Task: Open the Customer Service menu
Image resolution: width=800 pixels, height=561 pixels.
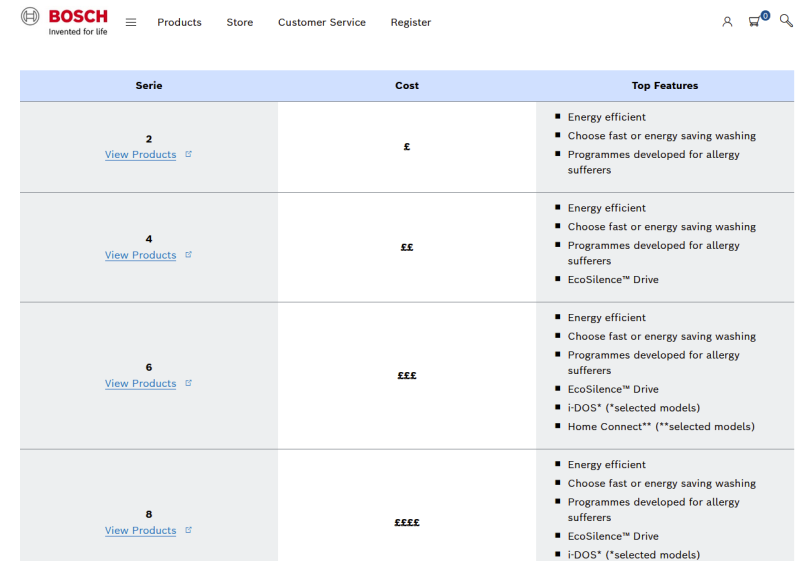Action: tap(322, 22)
